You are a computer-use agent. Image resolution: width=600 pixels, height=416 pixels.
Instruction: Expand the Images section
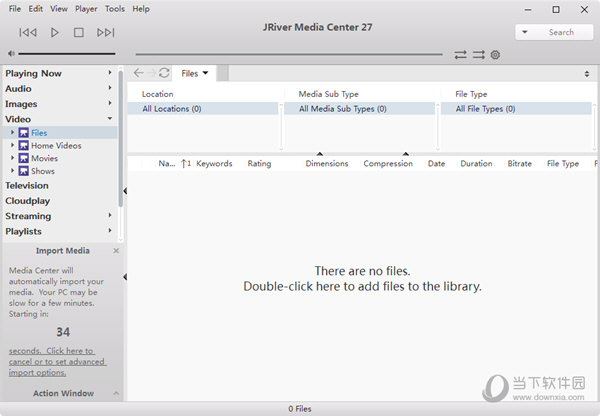coord(110,103)
